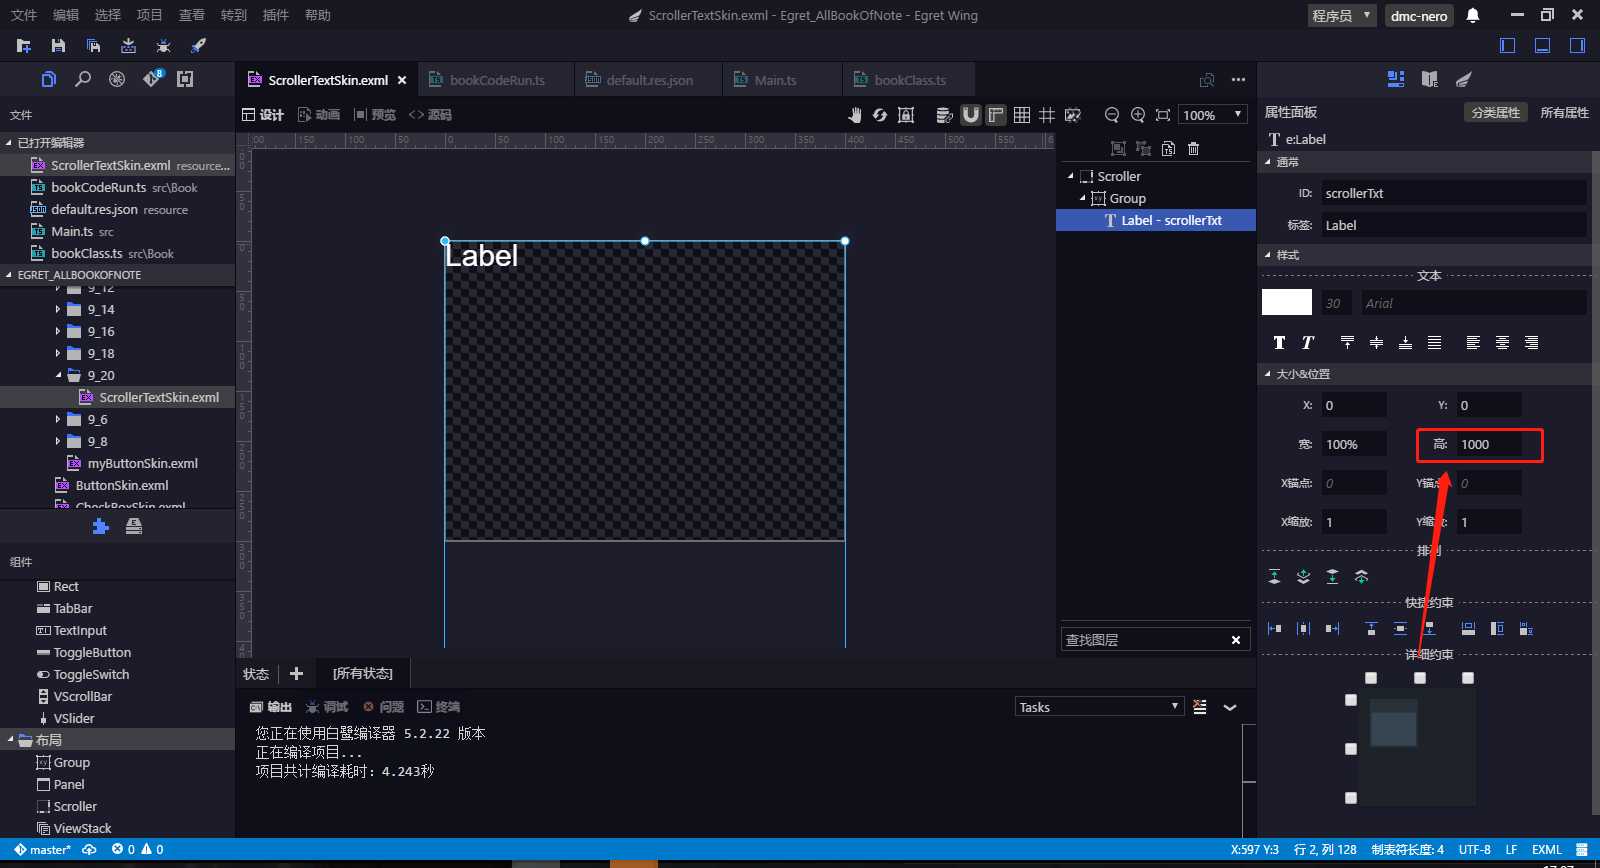Viewport: 1600px width, 868px height.
Task: Apply italic text style
Action: (1307, 342)
